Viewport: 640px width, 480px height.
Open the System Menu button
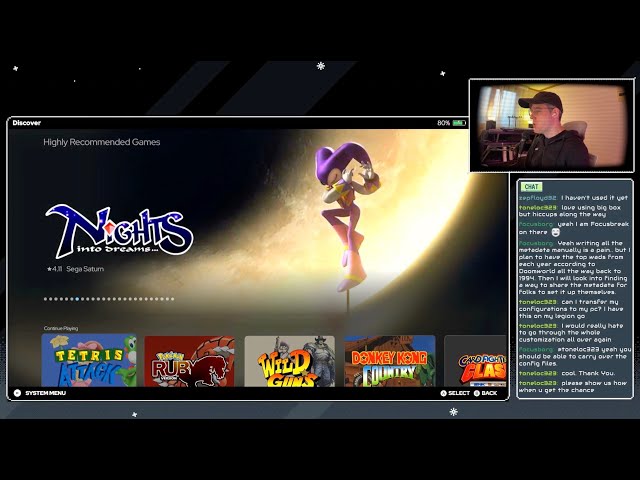coord(40,393)
